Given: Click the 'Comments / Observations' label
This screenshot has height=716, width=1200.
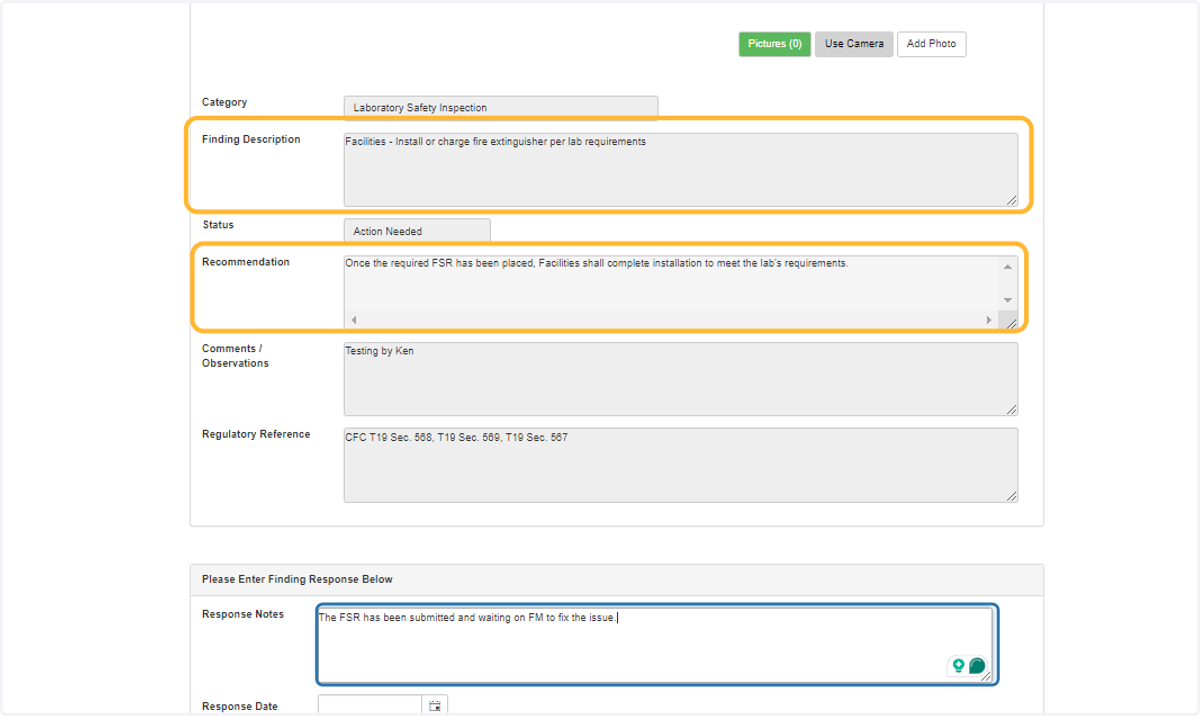Looking at the screenshot, I should pos(236,356).
